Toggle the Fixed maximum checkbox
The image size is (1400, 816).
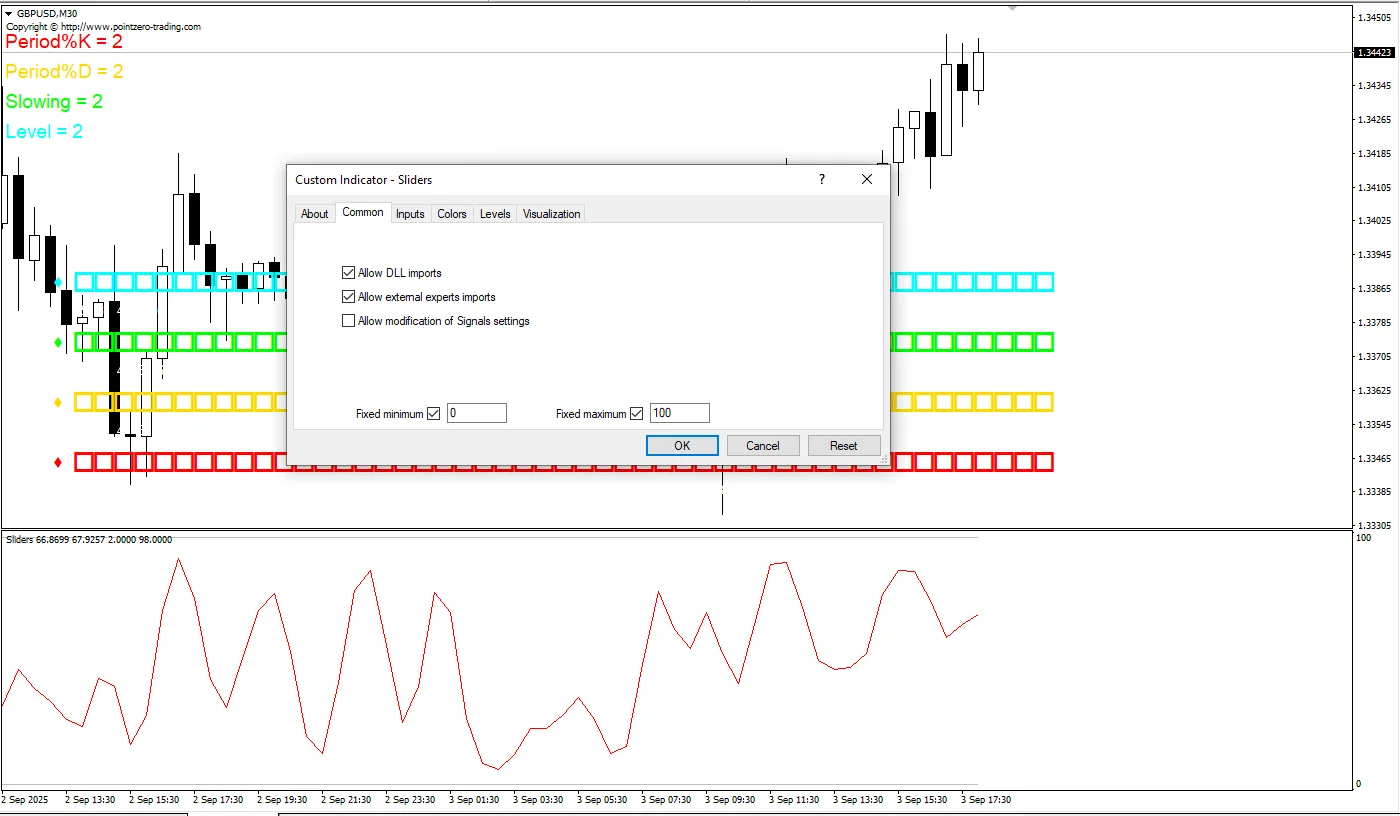(637, 414)
